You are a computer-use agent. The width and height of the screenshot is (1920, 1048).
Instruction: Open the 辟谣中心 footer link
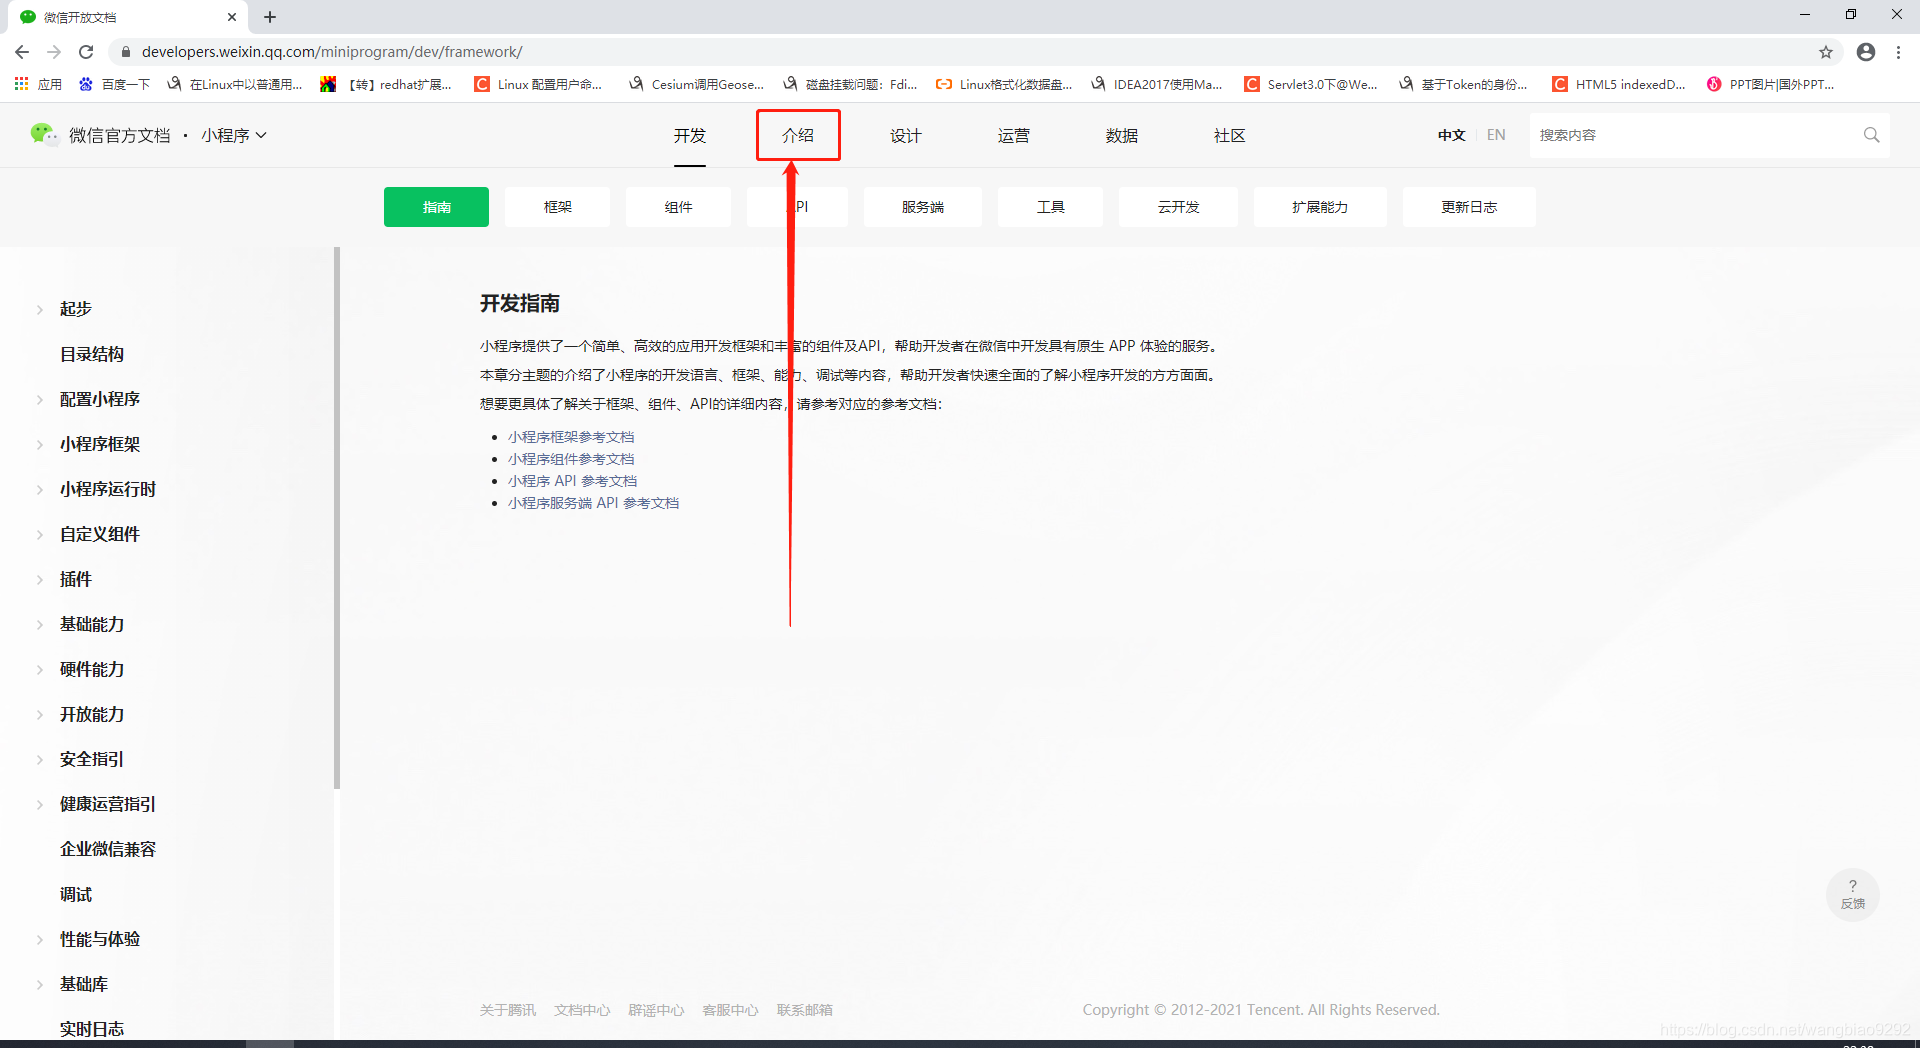656,1010
